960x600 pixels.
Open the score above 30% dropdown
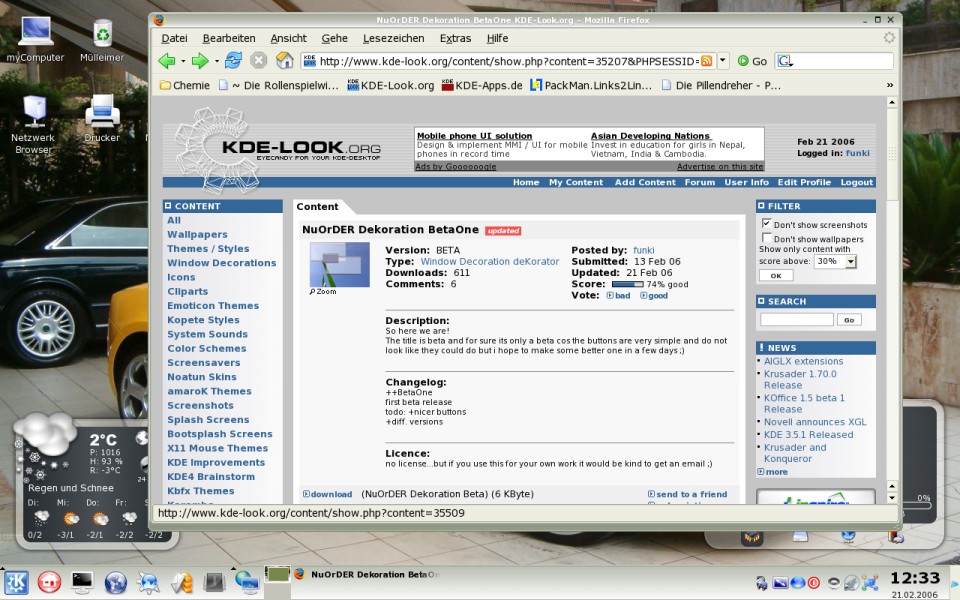tap(835, 261)
